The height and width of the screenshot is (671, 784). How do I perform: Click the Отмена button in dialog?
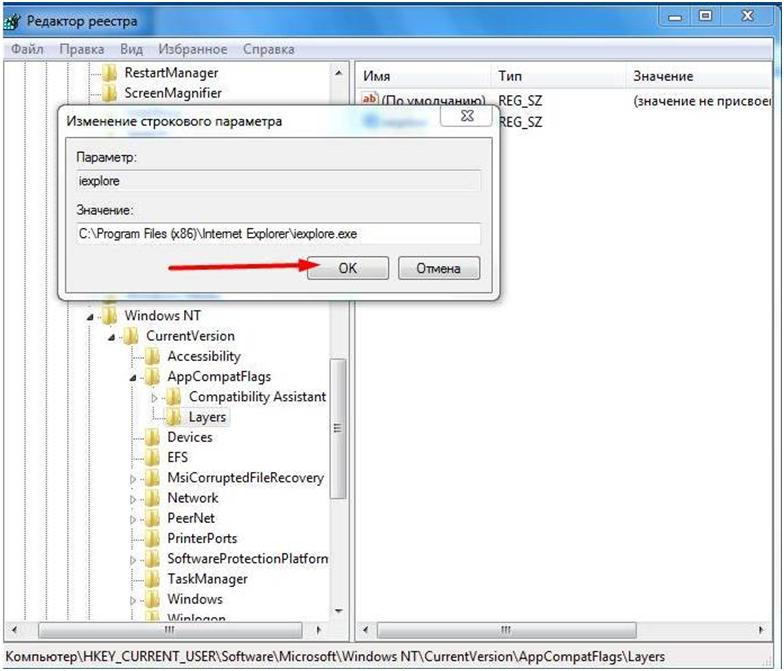[438, 268]
